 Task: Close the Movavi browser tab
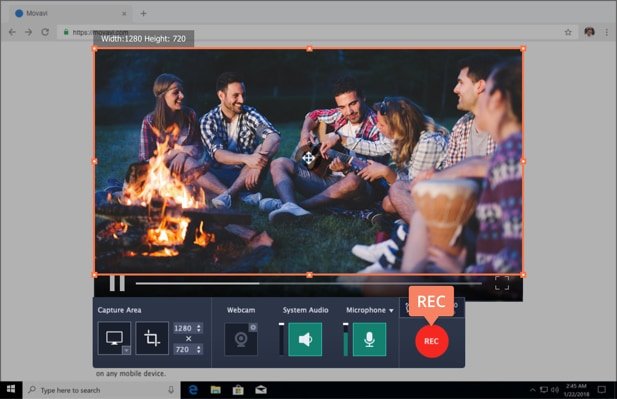(x=124, y=13)
